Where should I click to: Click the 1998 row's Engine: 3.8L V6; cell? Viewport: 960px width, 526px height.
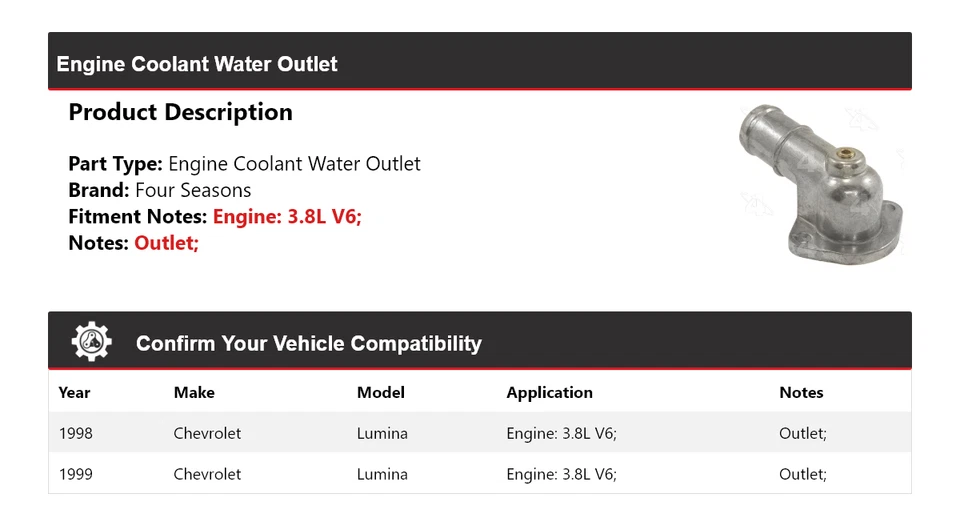click(561, 434)
